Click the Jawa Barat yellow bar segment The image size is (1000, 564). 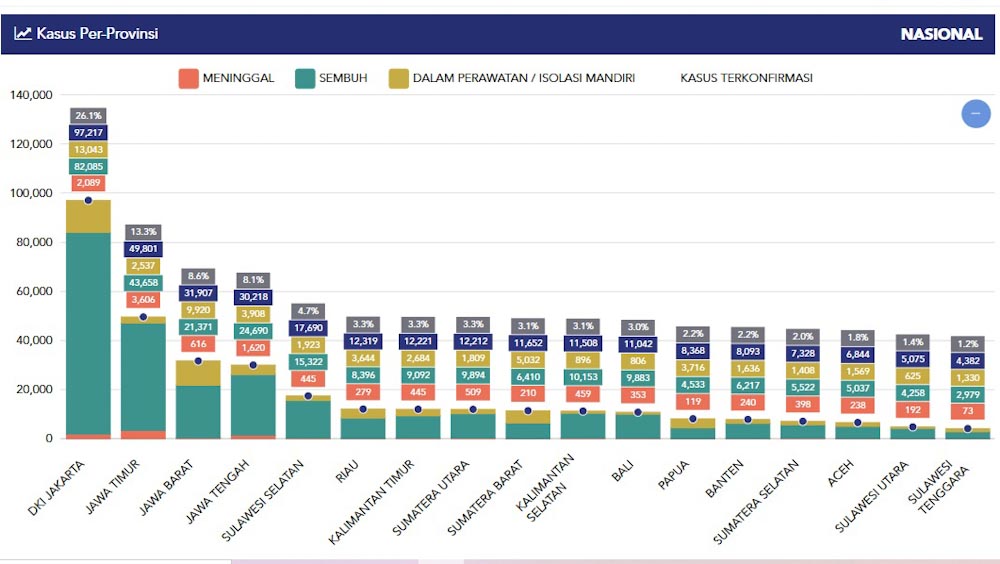(x=198, y=373)
